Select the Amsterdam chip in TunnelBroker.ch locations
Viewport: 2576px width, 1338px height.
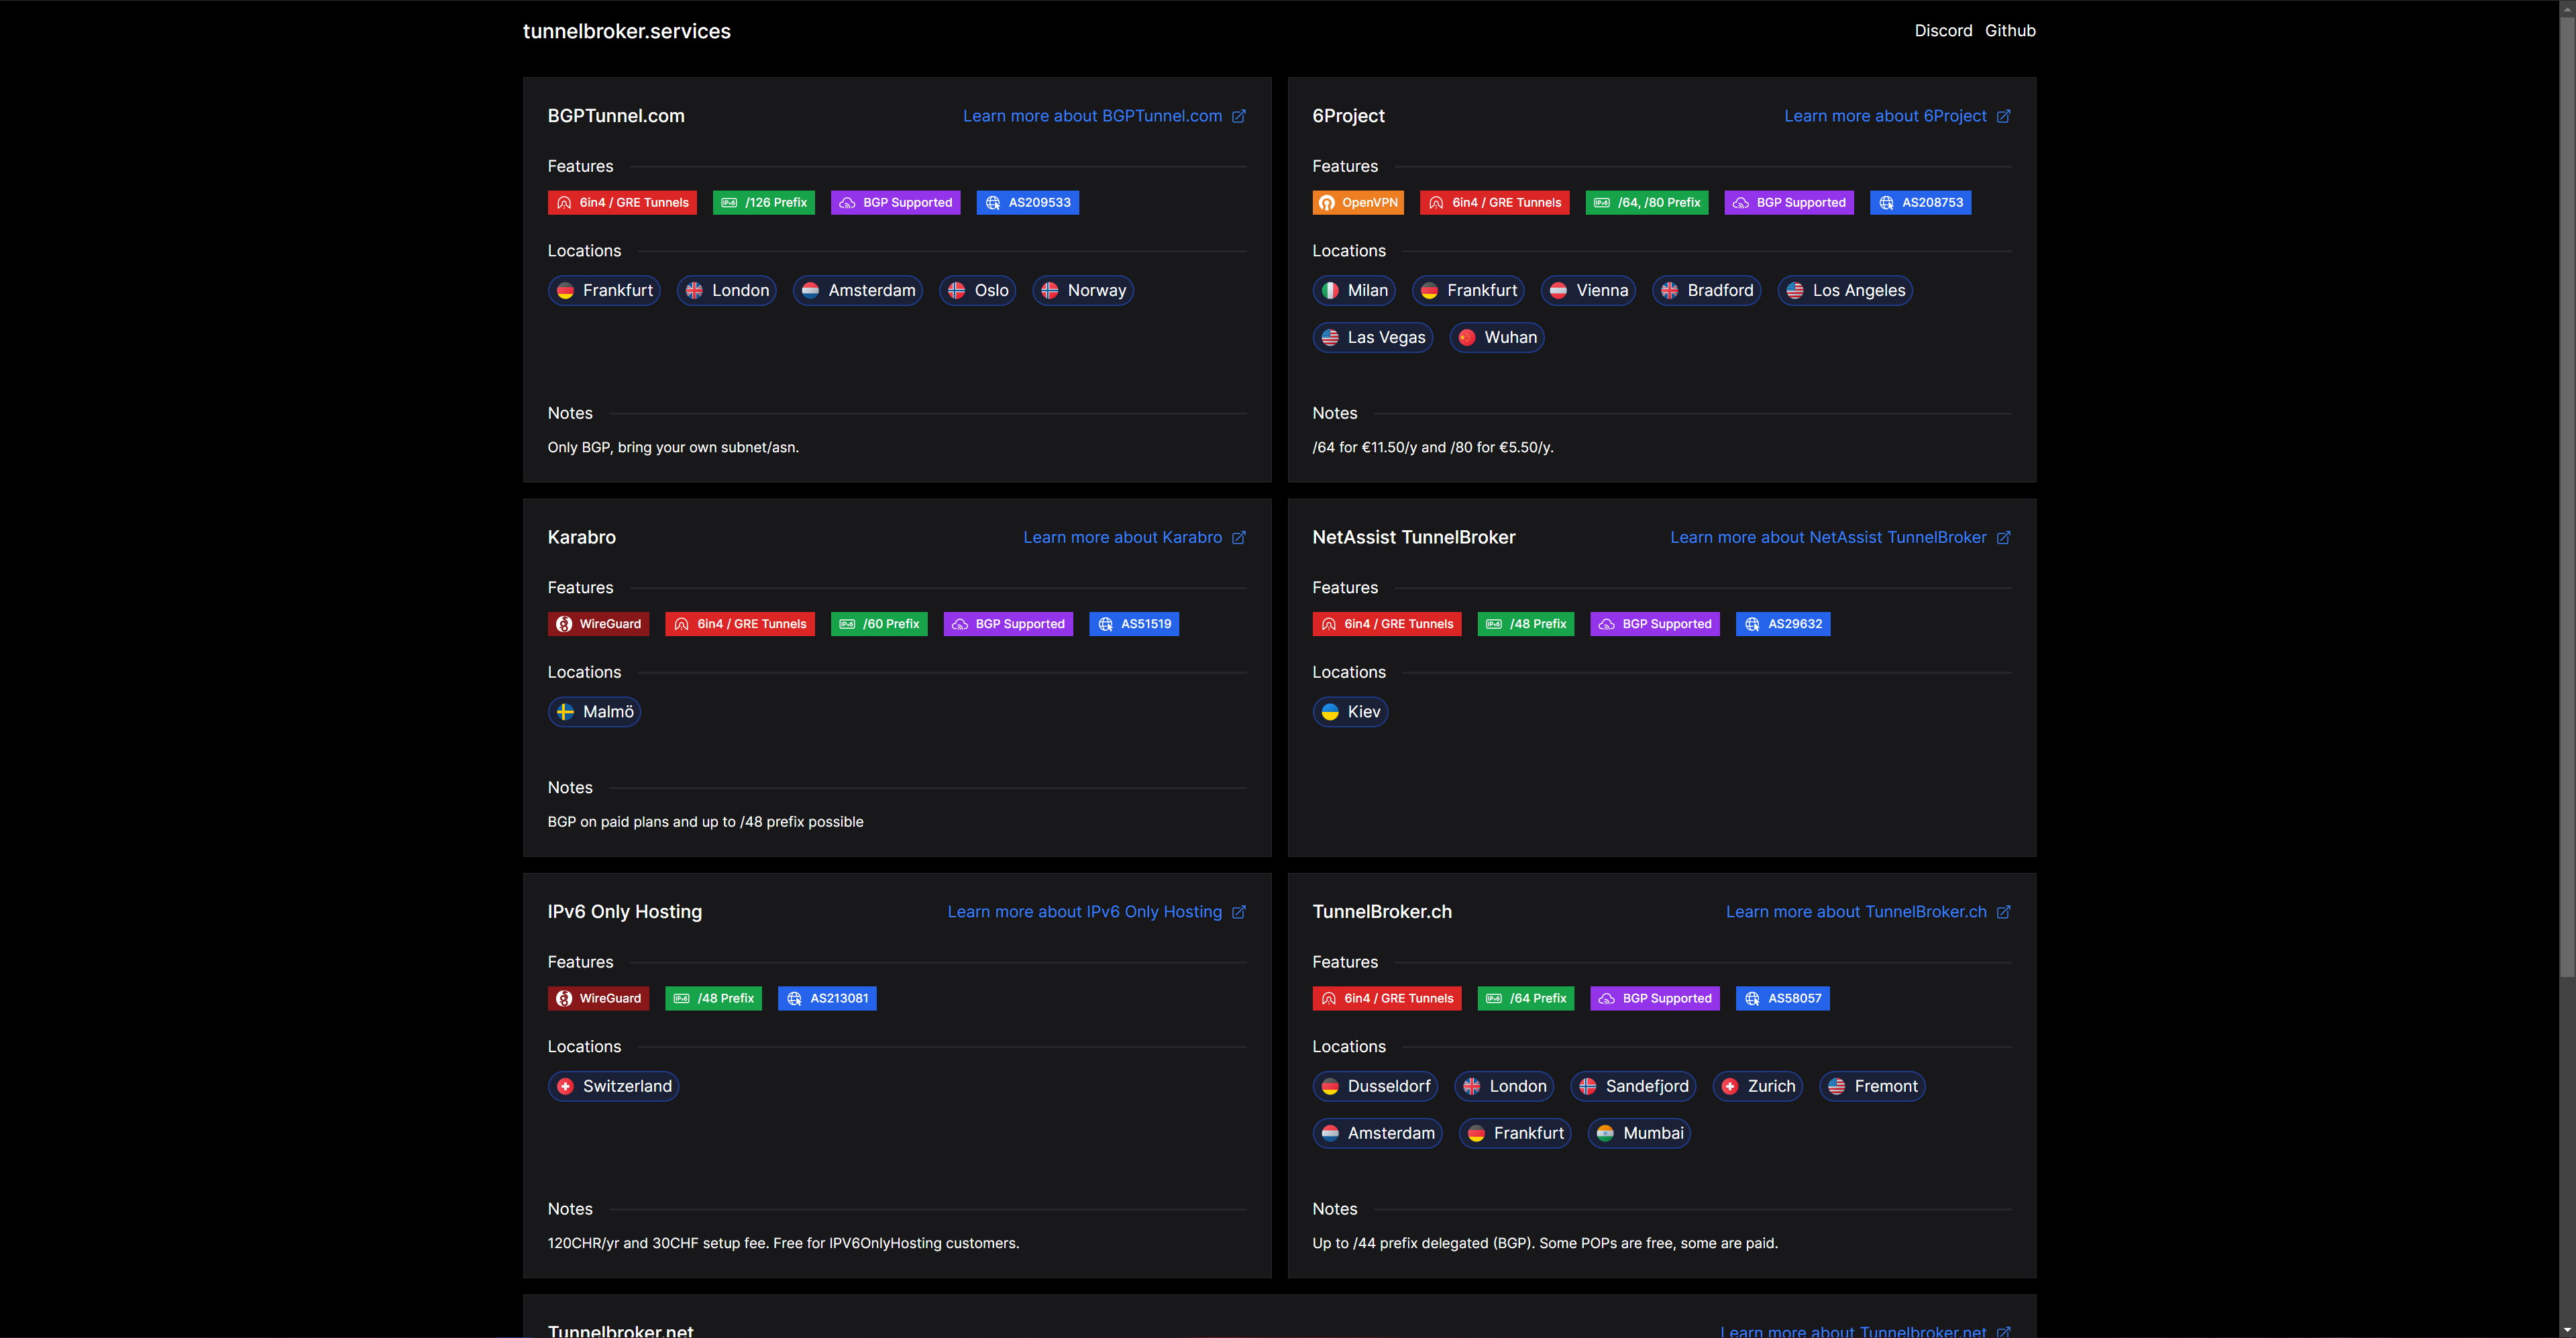(x=1377, y=1134)
